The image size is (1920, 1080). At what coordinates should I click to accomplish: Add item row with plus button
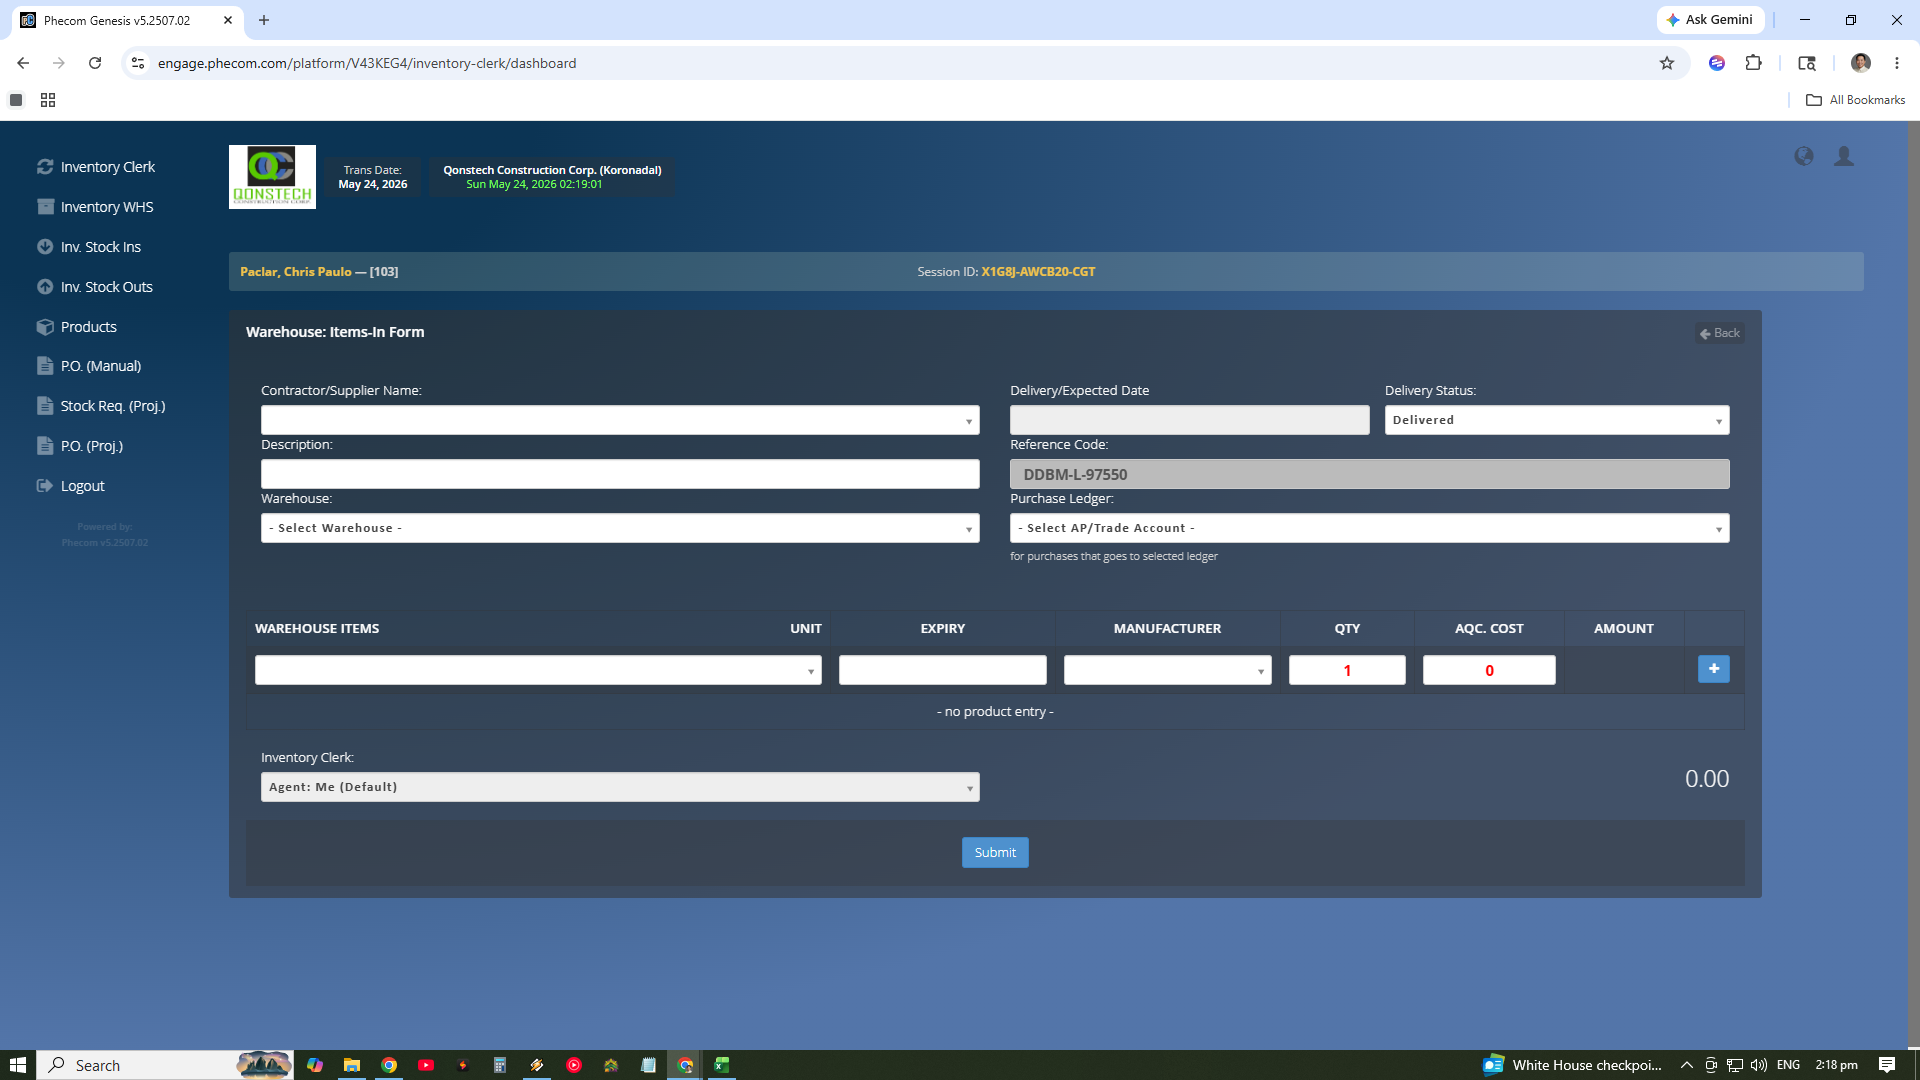pyautogui.click(x=1714, y=669)
